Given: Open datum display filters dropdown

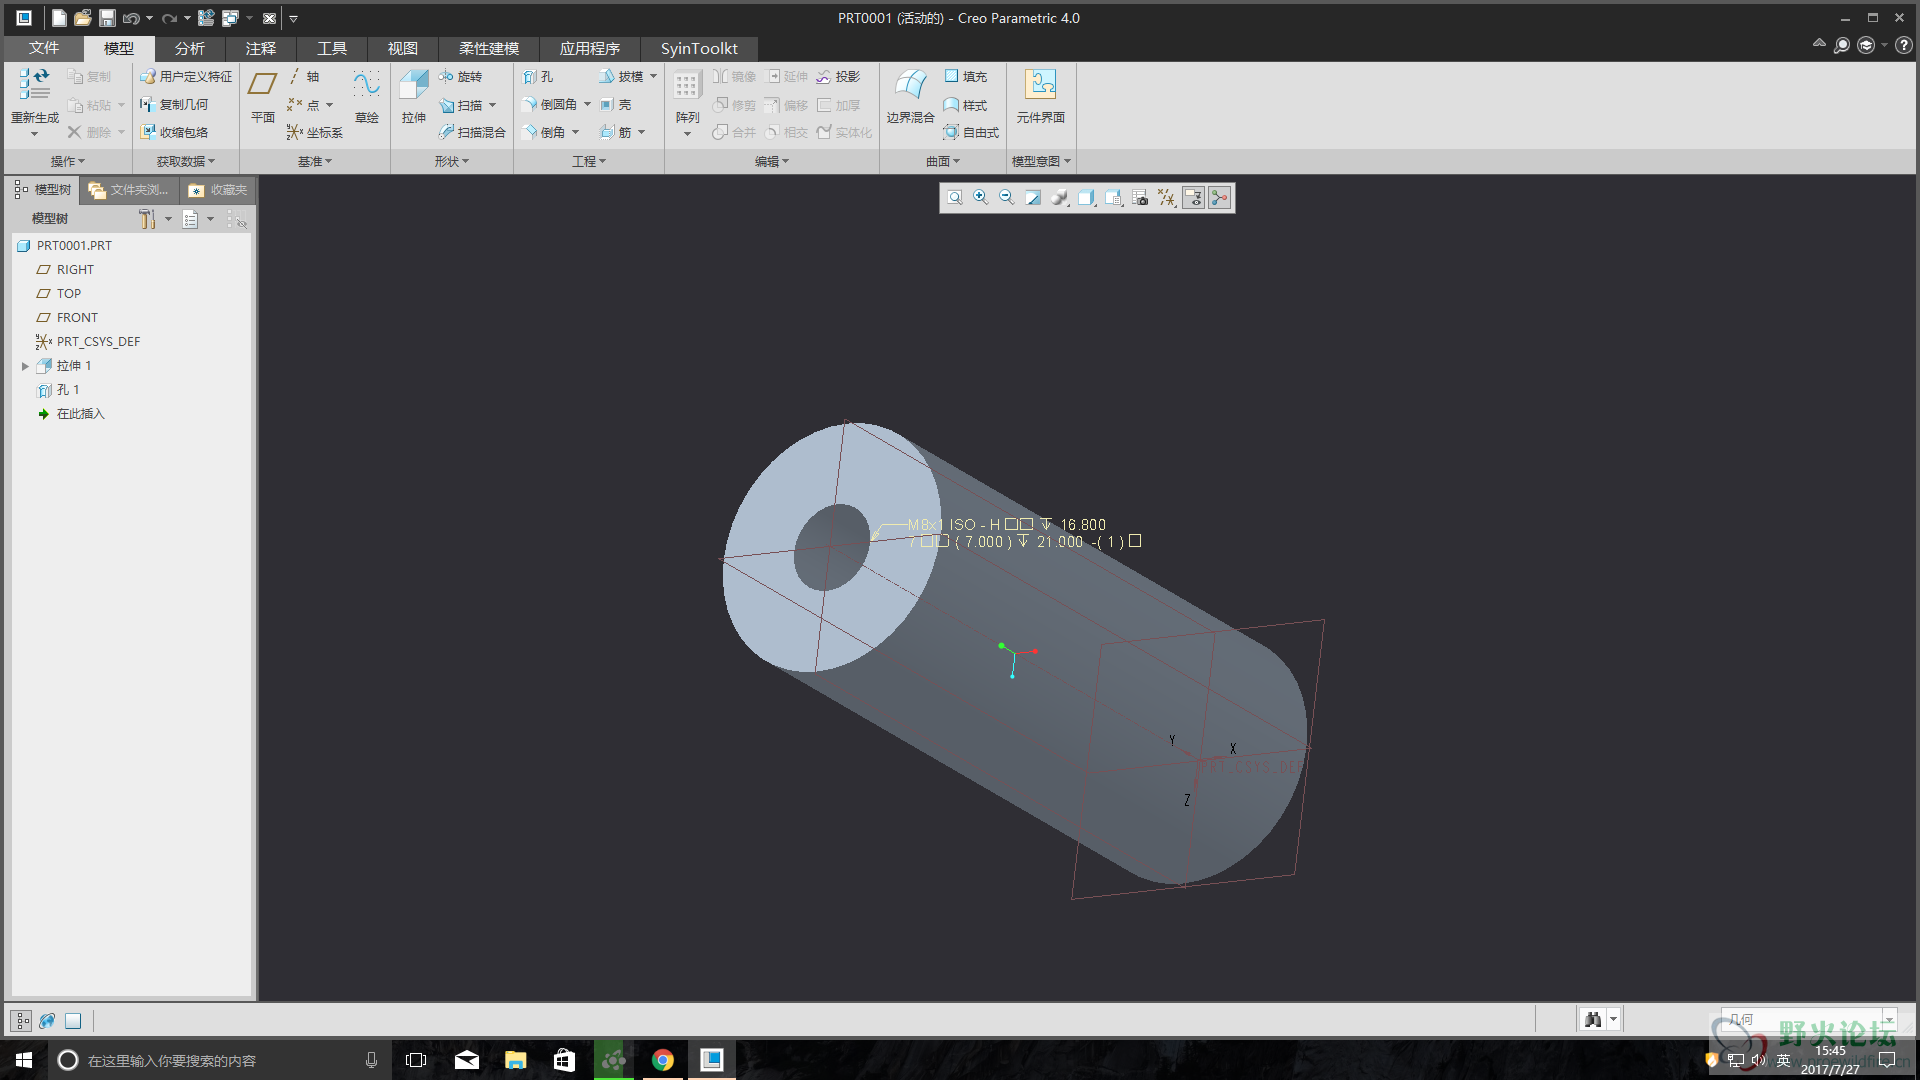Looking at the screenshot, I should [x=1167, y=198].
